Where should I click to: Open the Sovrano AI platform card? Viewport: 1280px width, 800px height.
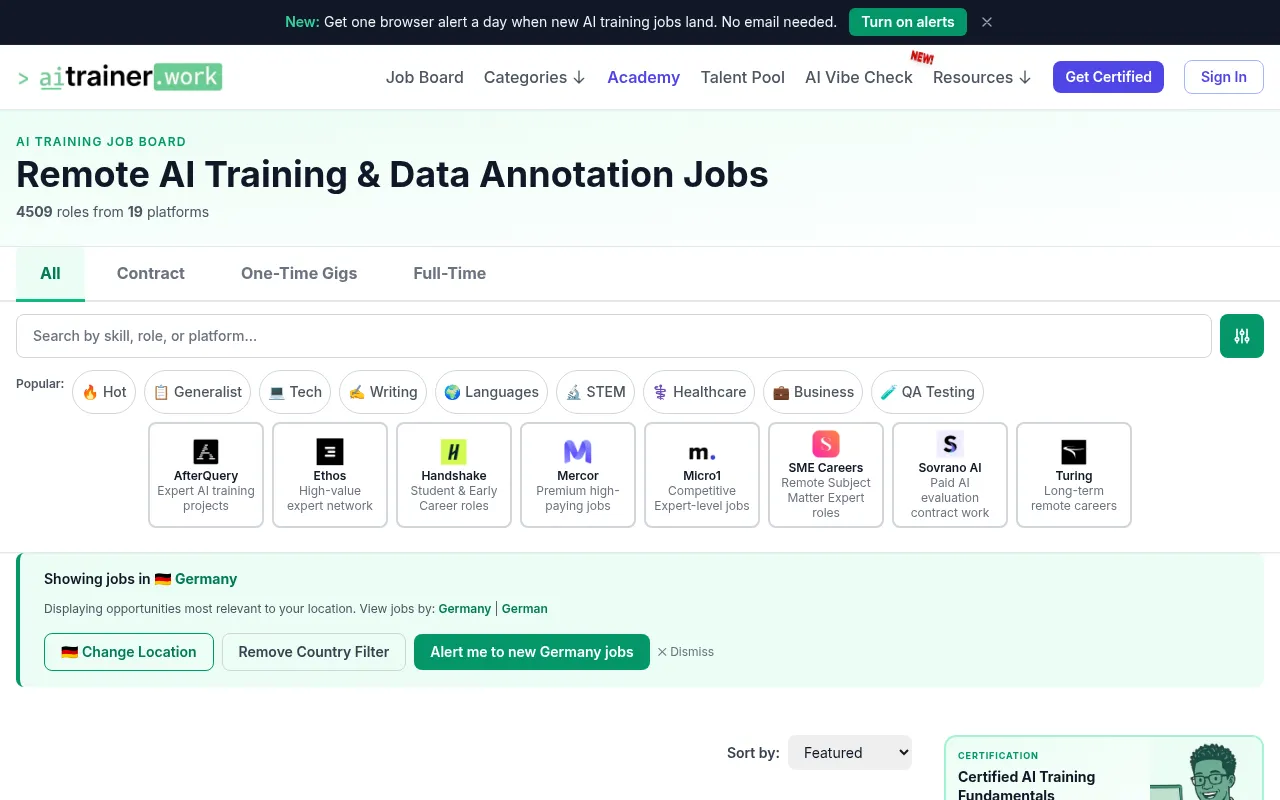tap(950, 475)
